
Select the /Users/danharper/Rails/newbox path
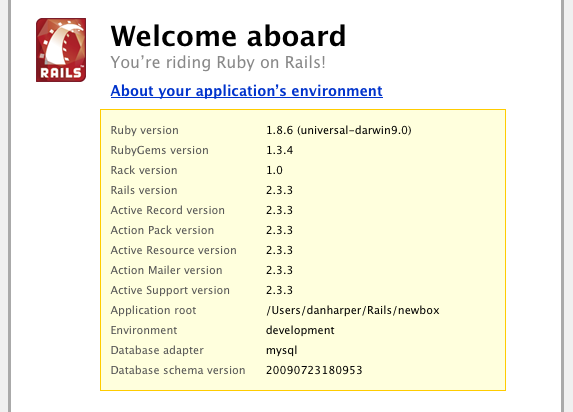click(x=353, y=310)
